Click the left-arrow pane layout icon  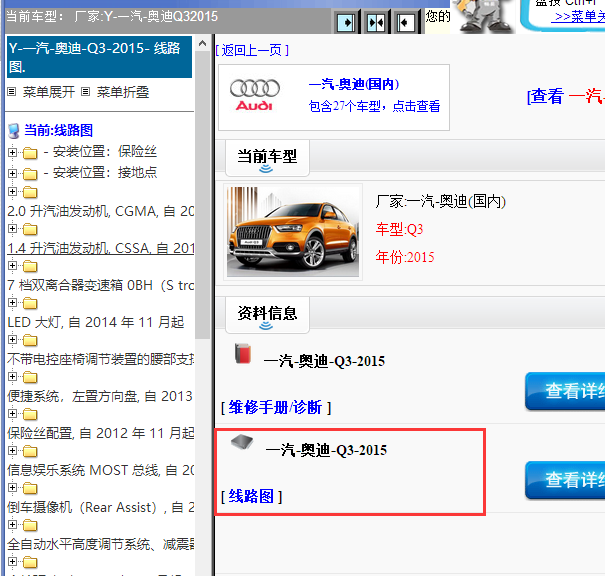click(x=406, y=22)
